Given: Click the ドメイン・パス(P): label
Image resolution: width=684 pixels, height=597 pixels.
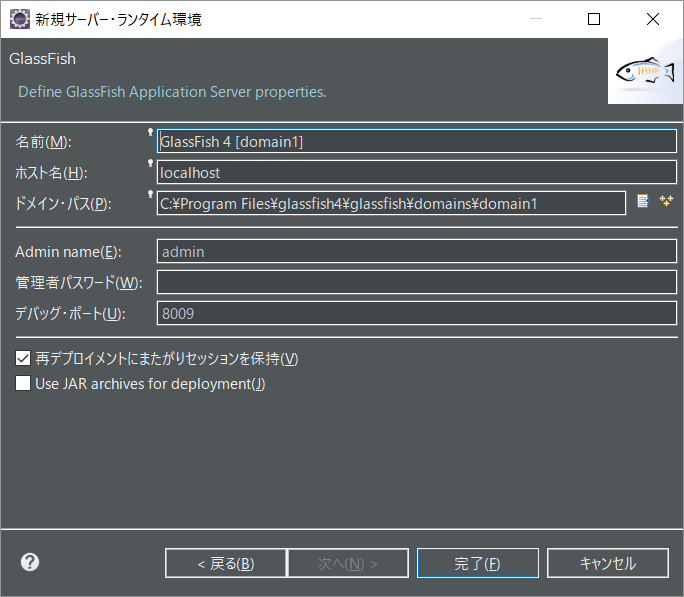Looking at the screenshot, I should (x=63, y=204).
